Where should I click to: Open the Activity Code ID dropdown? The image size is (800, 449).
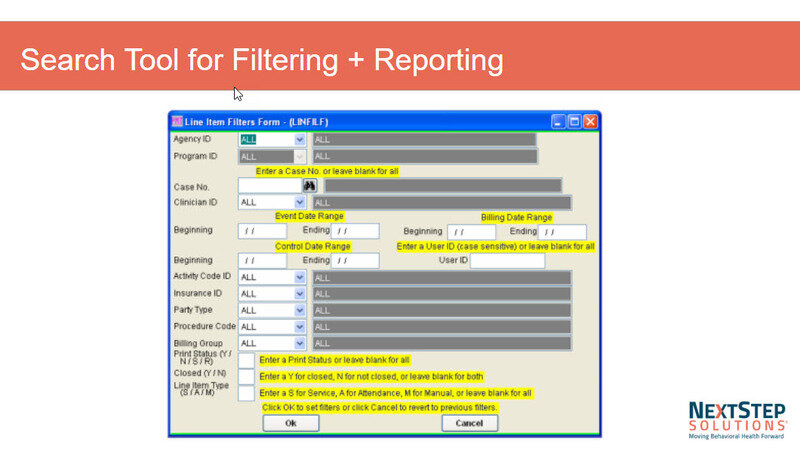pos(299,277)
